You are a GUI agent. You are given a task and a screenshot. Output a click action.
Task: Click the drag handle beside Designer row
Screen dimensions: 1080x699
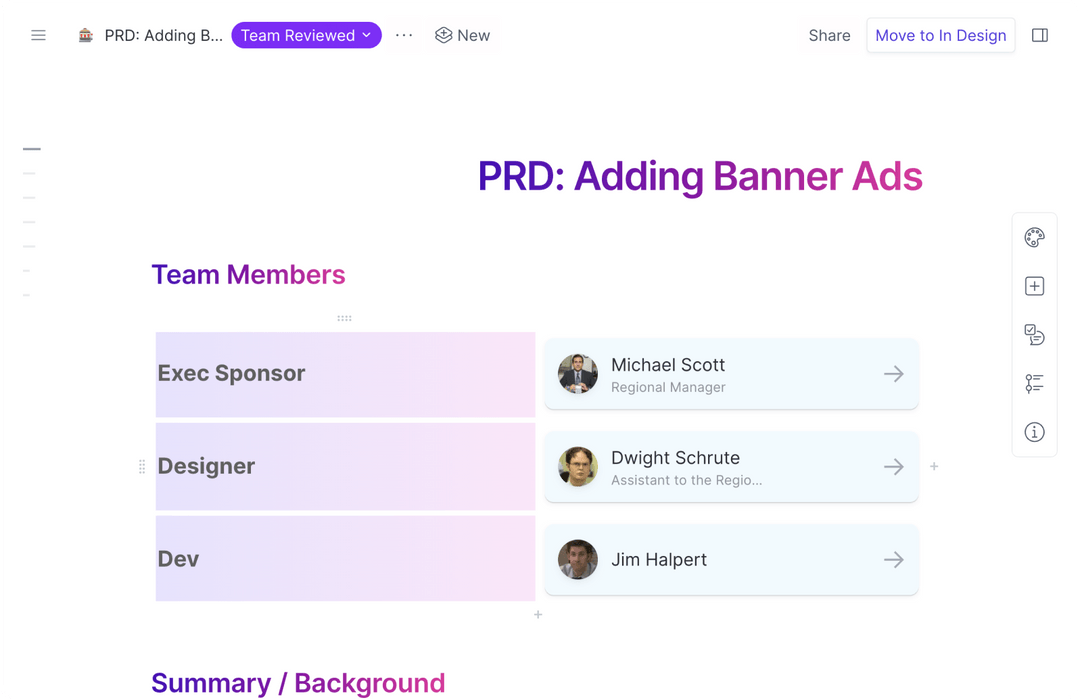click(x=142, y=467)
